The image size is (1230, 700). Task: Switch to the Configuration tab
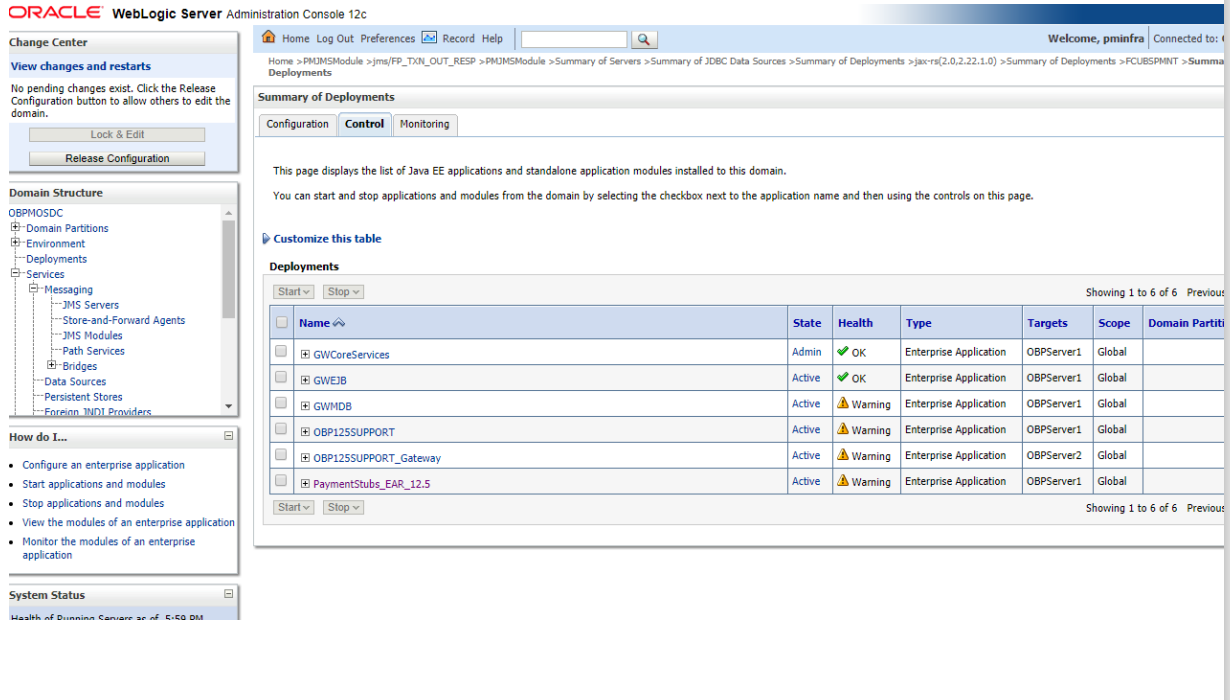[x=296, y=124]
